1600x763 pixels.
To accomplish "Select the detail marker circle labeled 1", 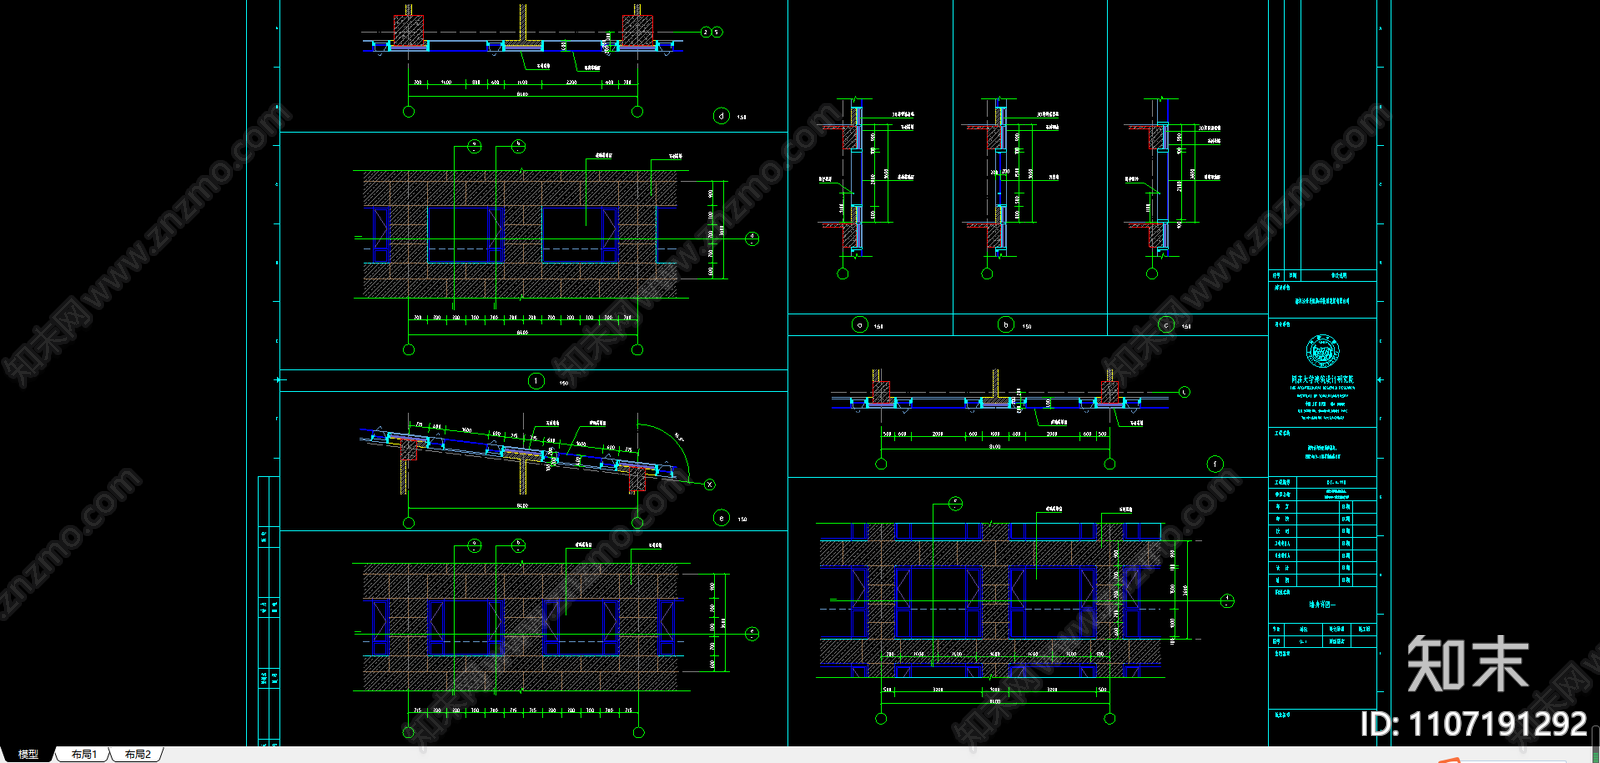I will click(536, 381).
